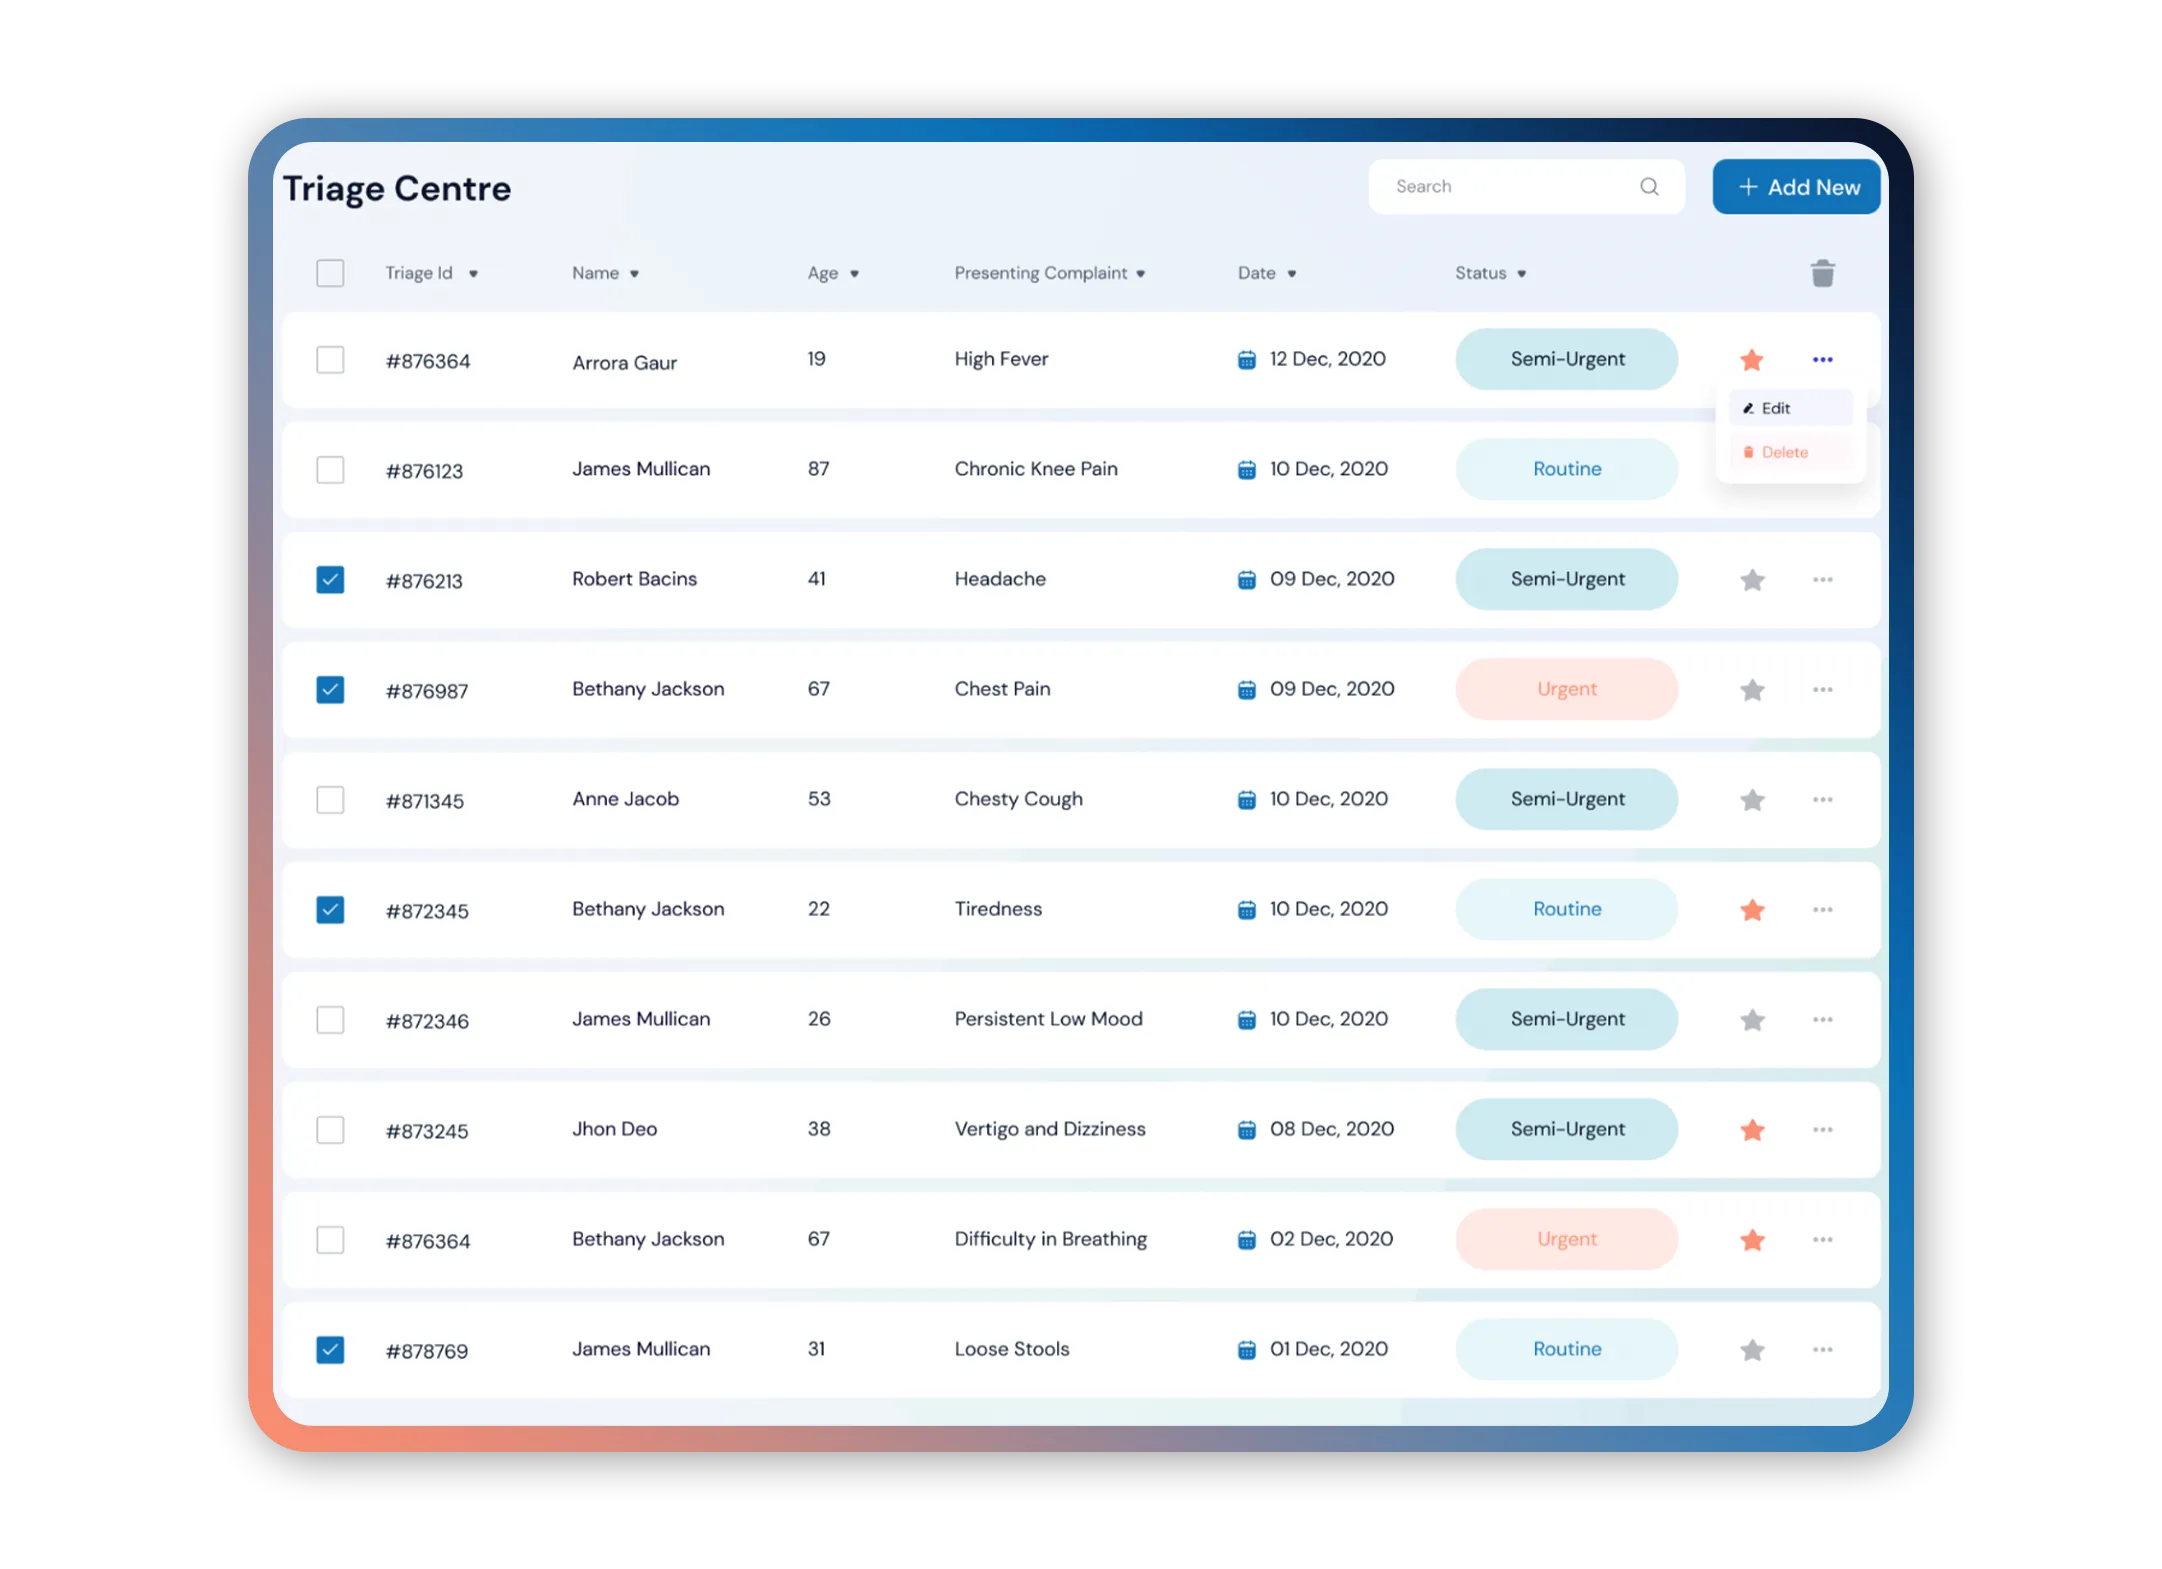
Task: Choose Edit from the row popup menu
Action: click(1775, 408)
